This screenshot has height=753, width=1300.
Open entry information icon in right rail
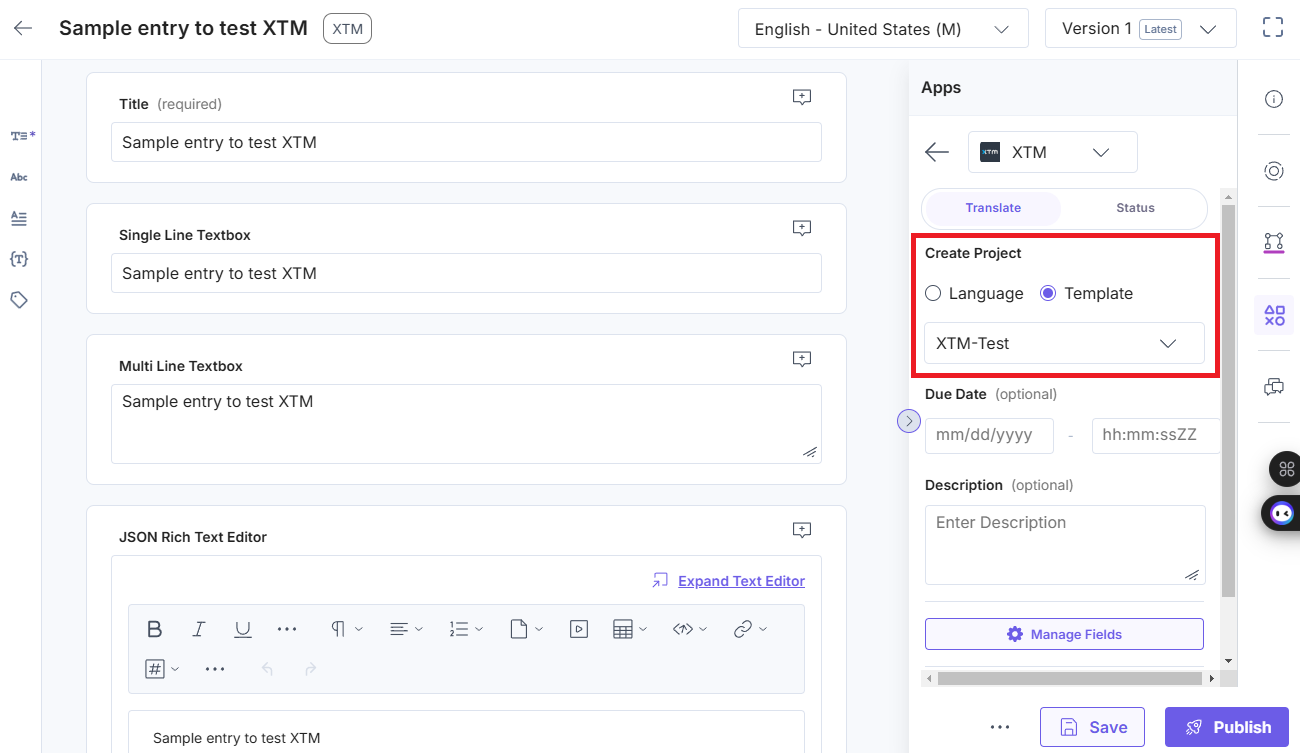tap(1274, 99)
